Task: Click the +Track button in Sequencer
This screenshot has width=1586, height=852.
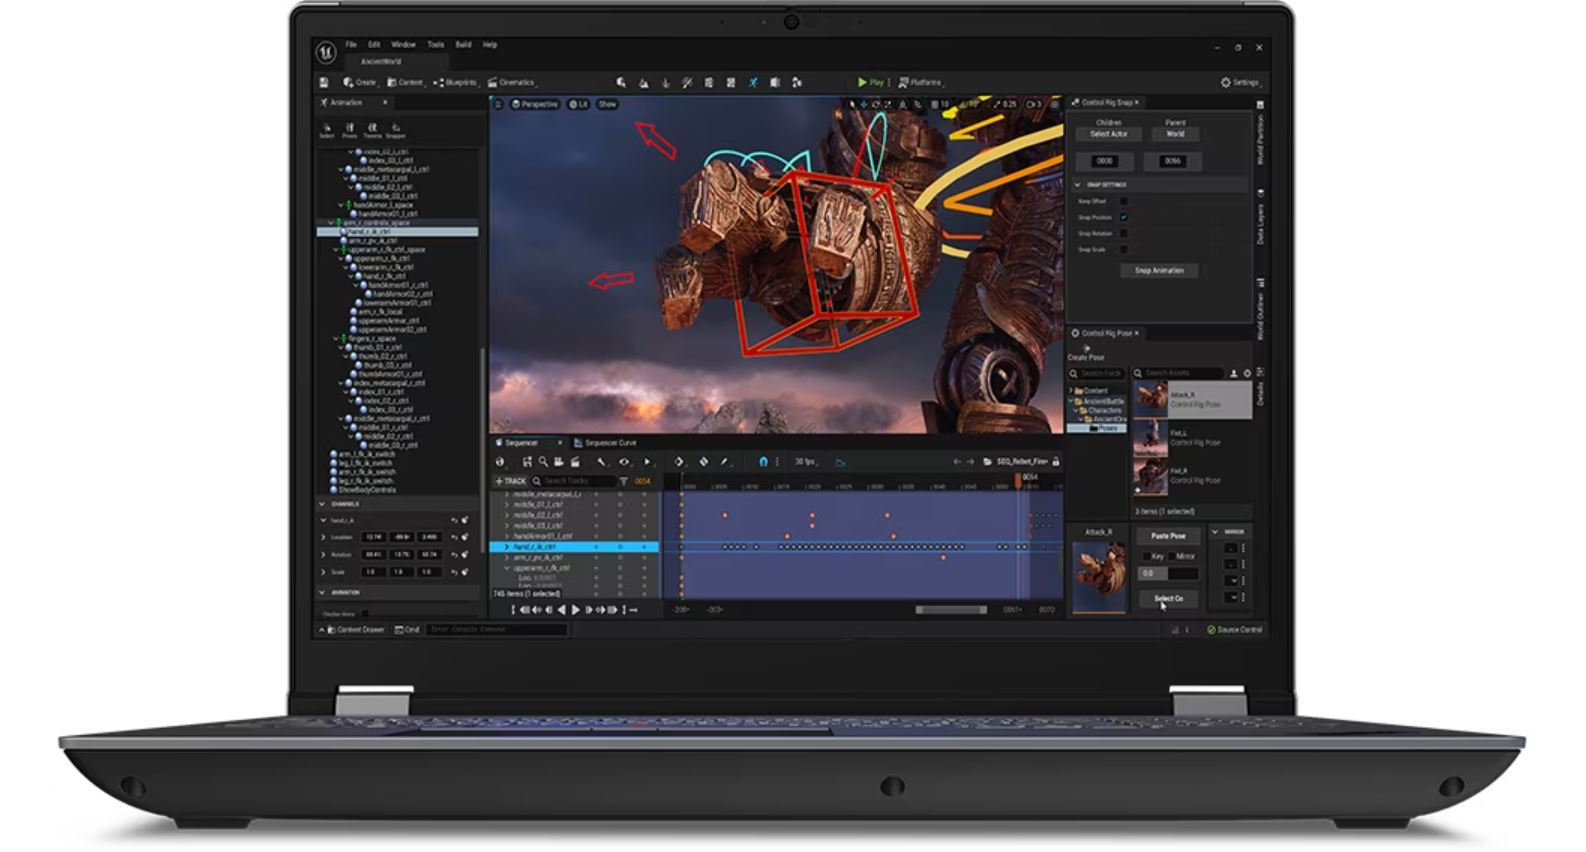Action: point(510,481)
